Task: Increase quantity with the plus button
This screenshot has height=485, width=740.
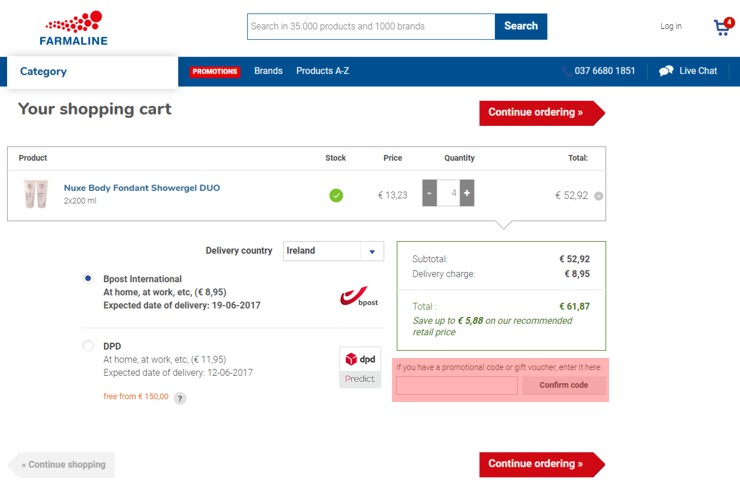Action: click(x=467, y=193)
